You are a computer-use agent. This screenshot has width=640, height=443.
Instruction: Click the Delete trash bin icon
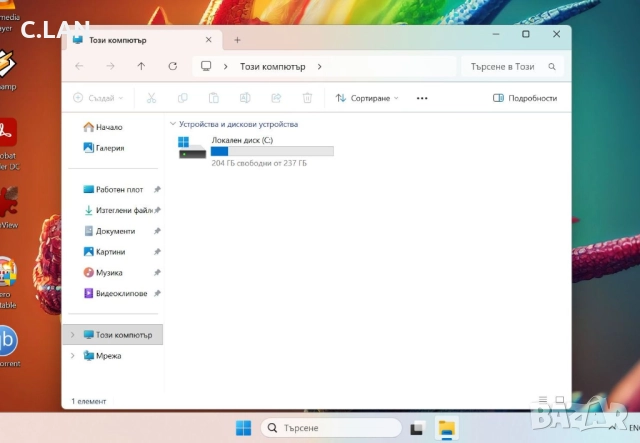click(307, 98)
